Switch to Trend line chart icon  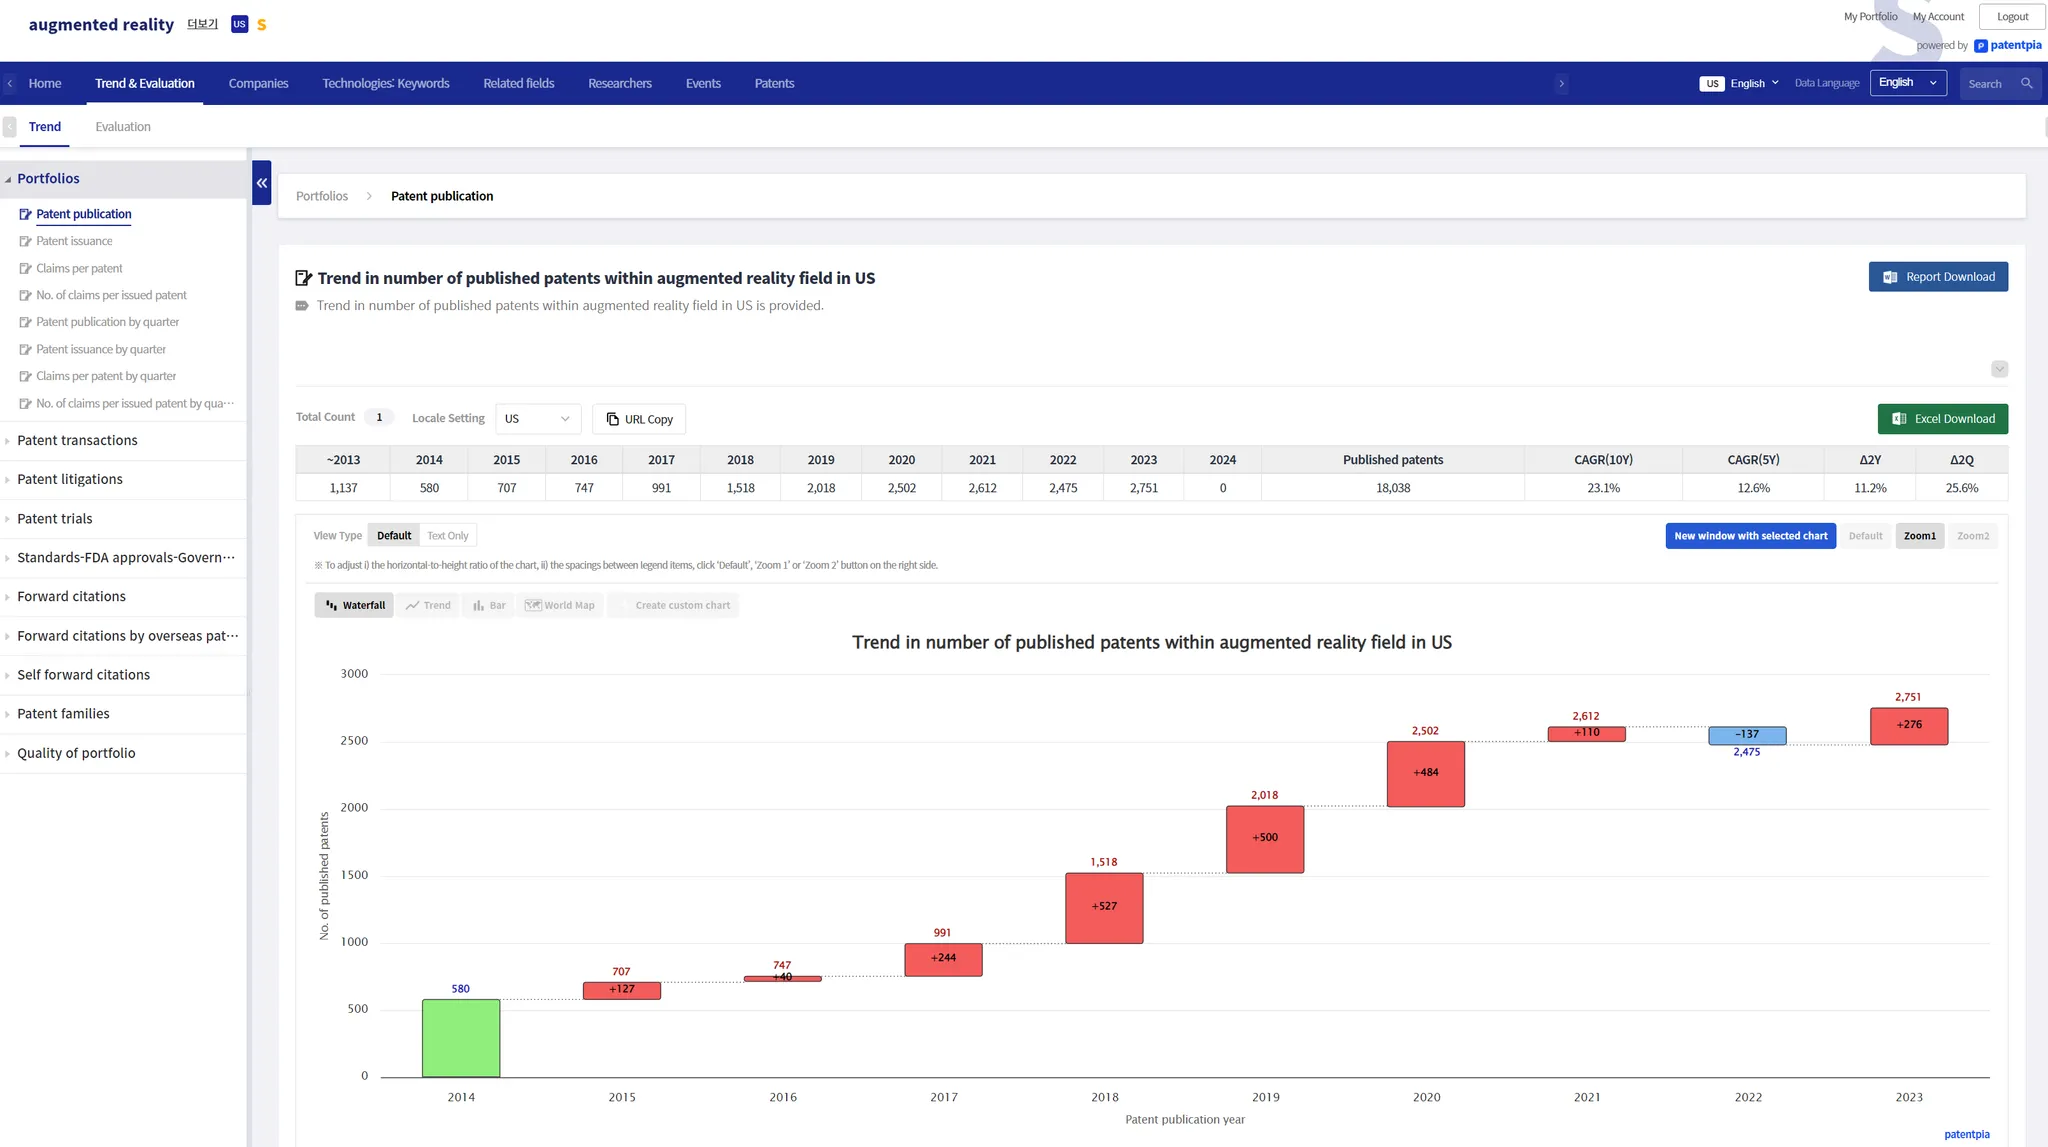[427, 605]
